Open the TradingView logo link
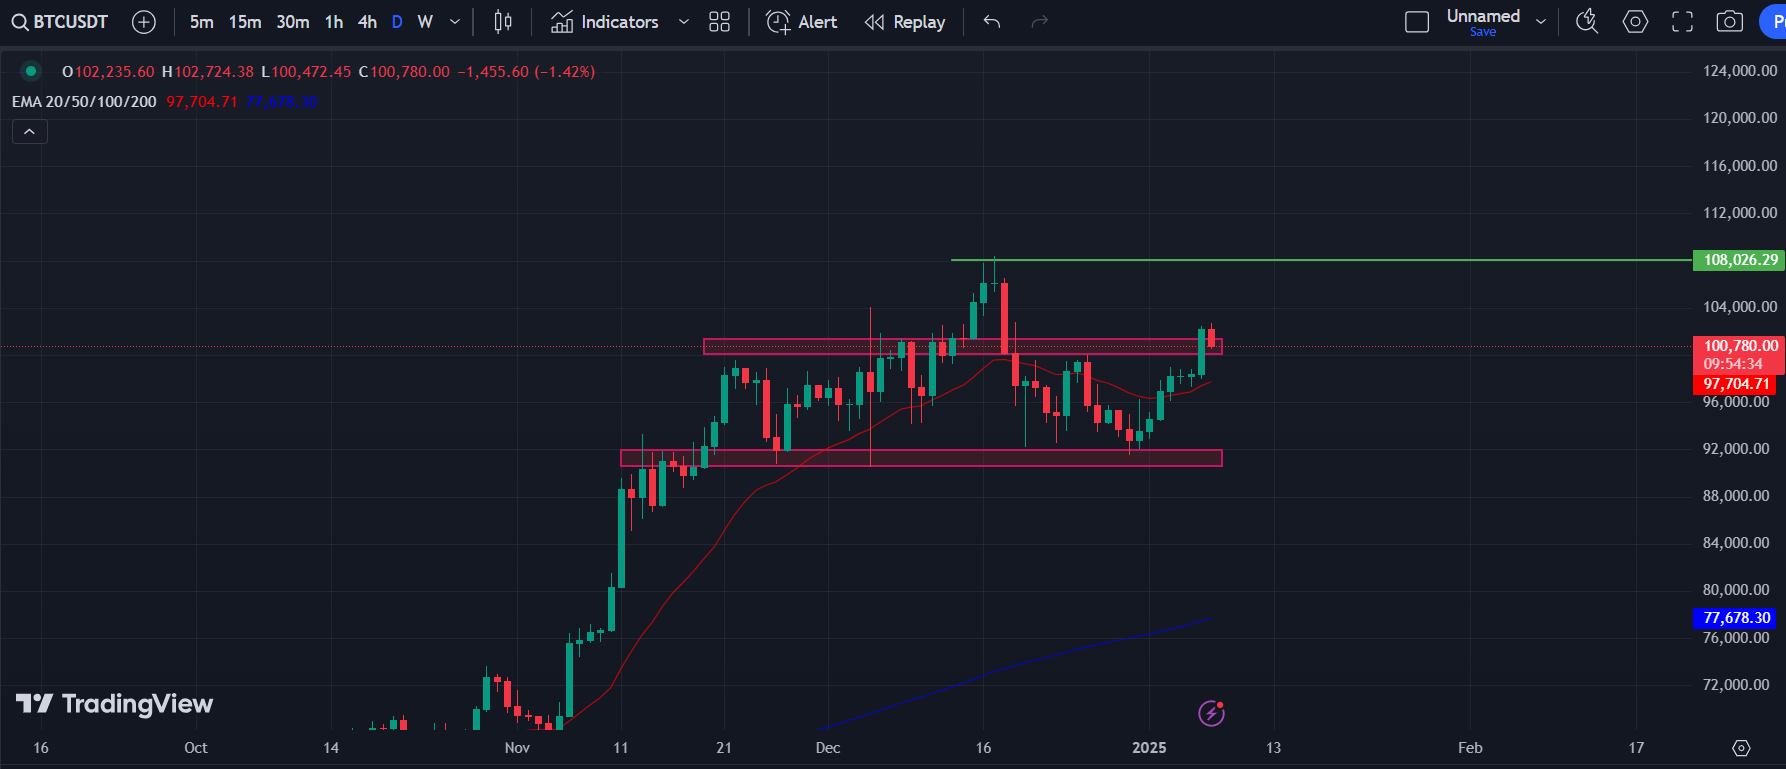Screen dimensions: 1786x769 coord(114,704)
